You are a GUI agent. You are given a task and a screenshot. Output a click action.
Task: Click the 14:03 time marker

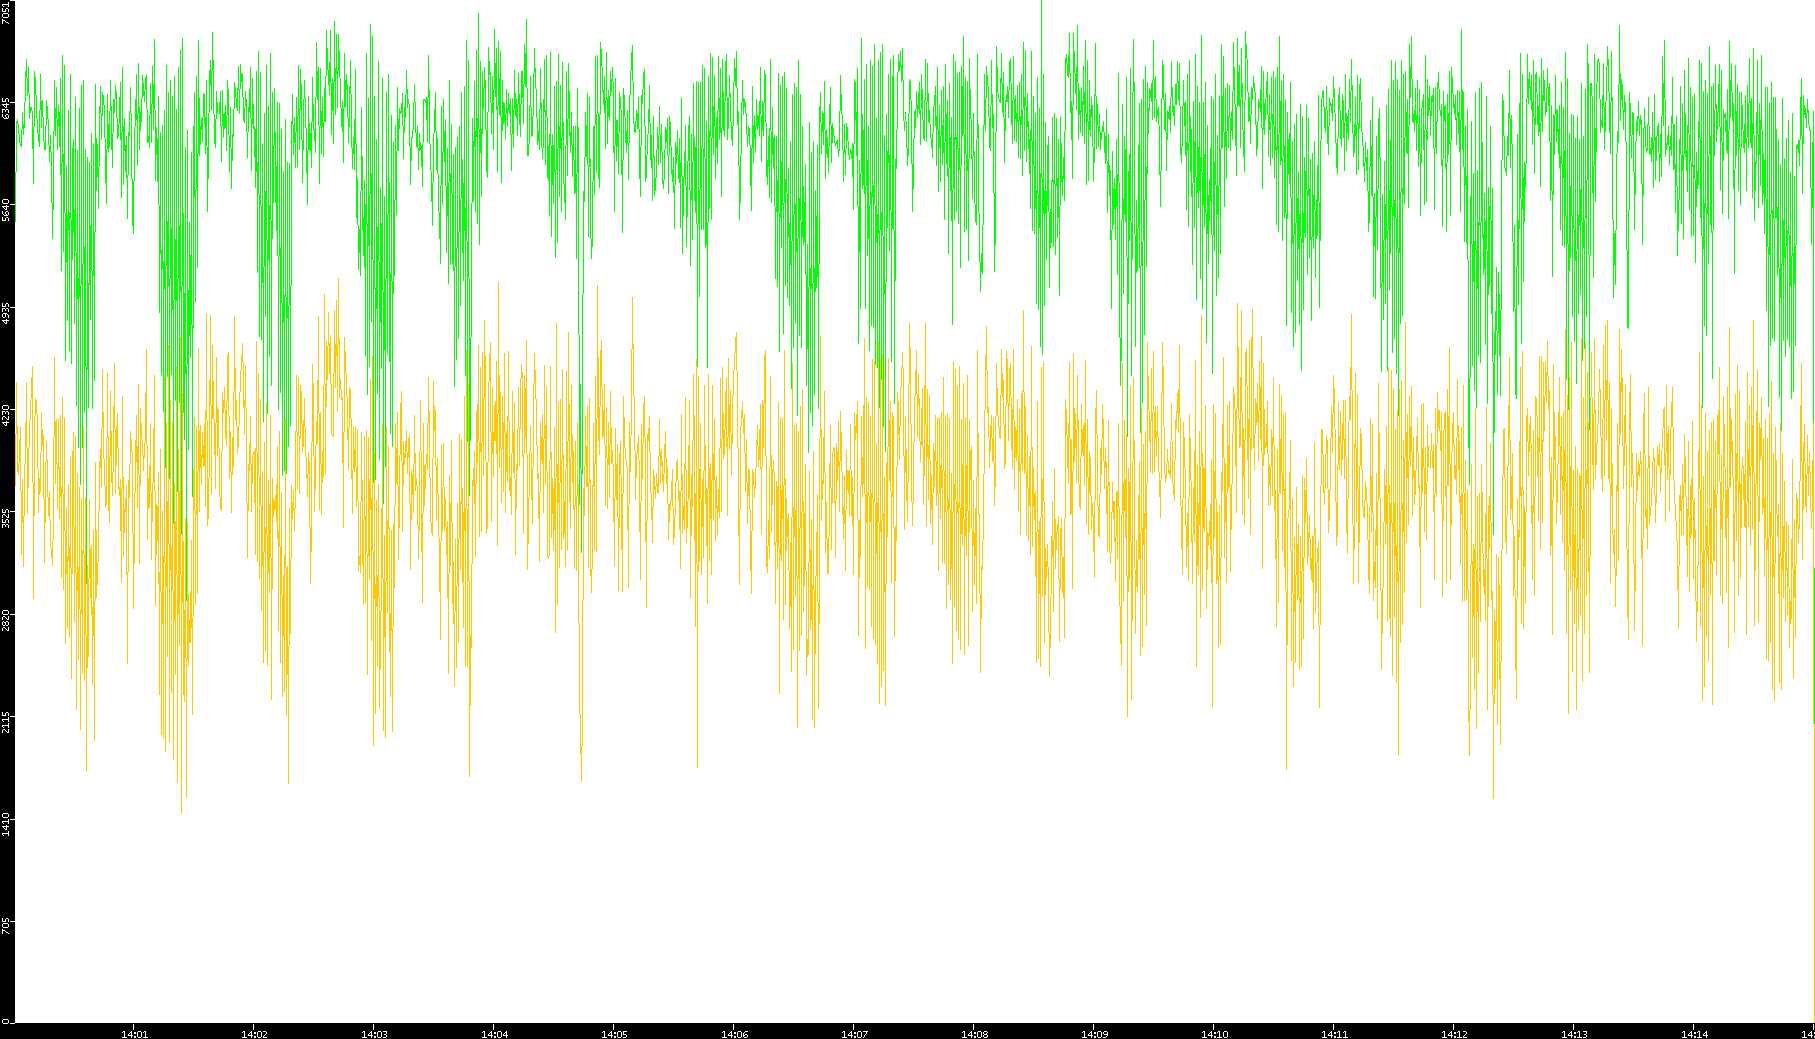[x=374, y=1034]
